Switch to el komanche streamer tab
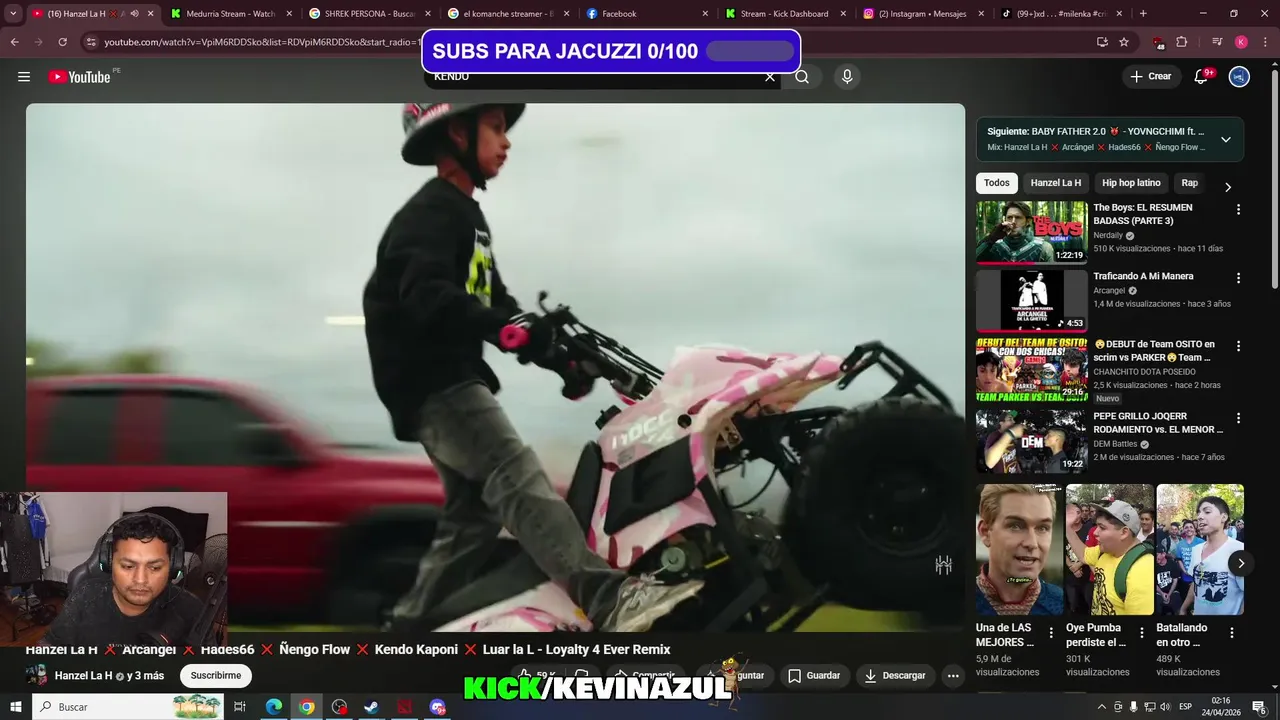 (x=506, y=14)
